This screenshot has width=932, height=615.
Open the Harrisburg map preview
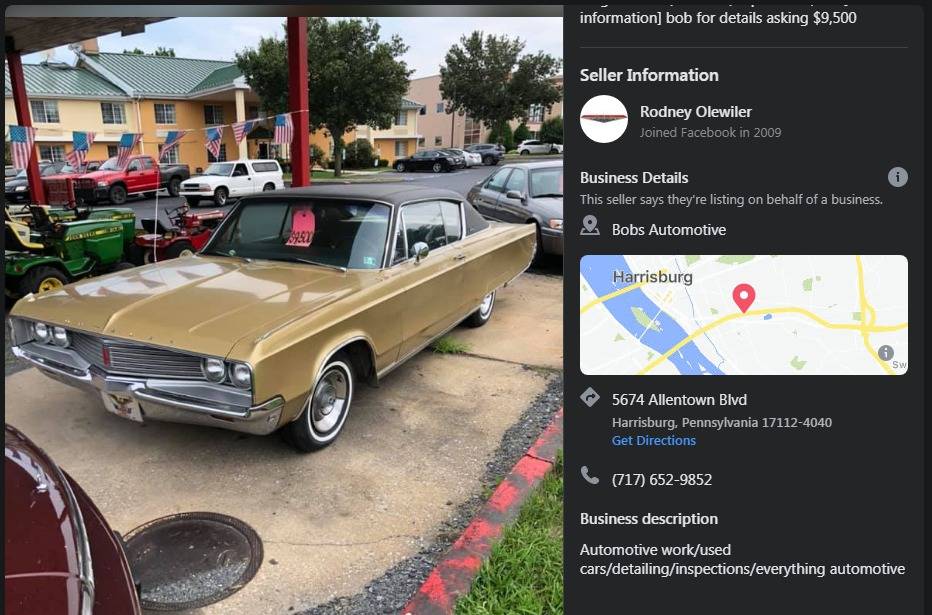744,315
